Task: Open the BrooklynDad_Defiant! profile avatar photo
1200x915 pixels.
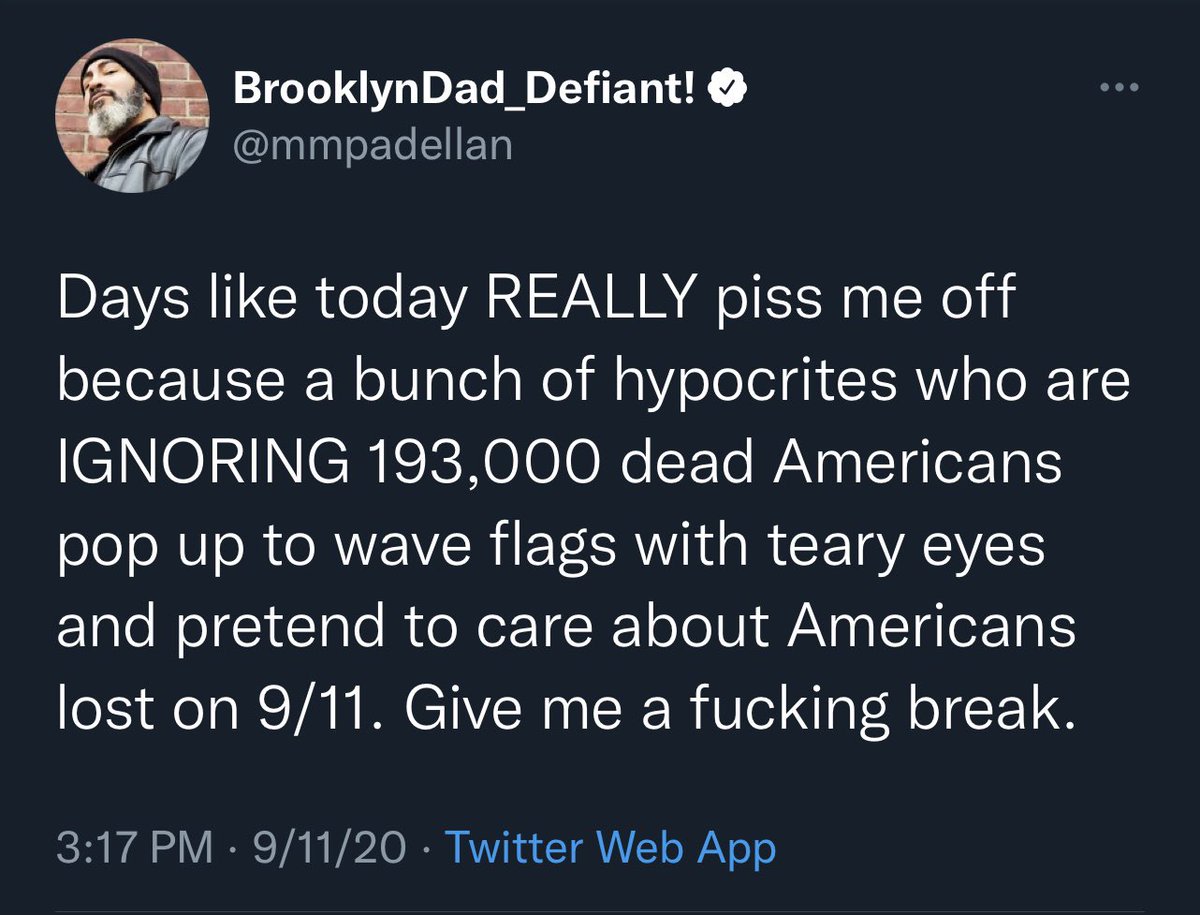Action: (x=133, y=117)
